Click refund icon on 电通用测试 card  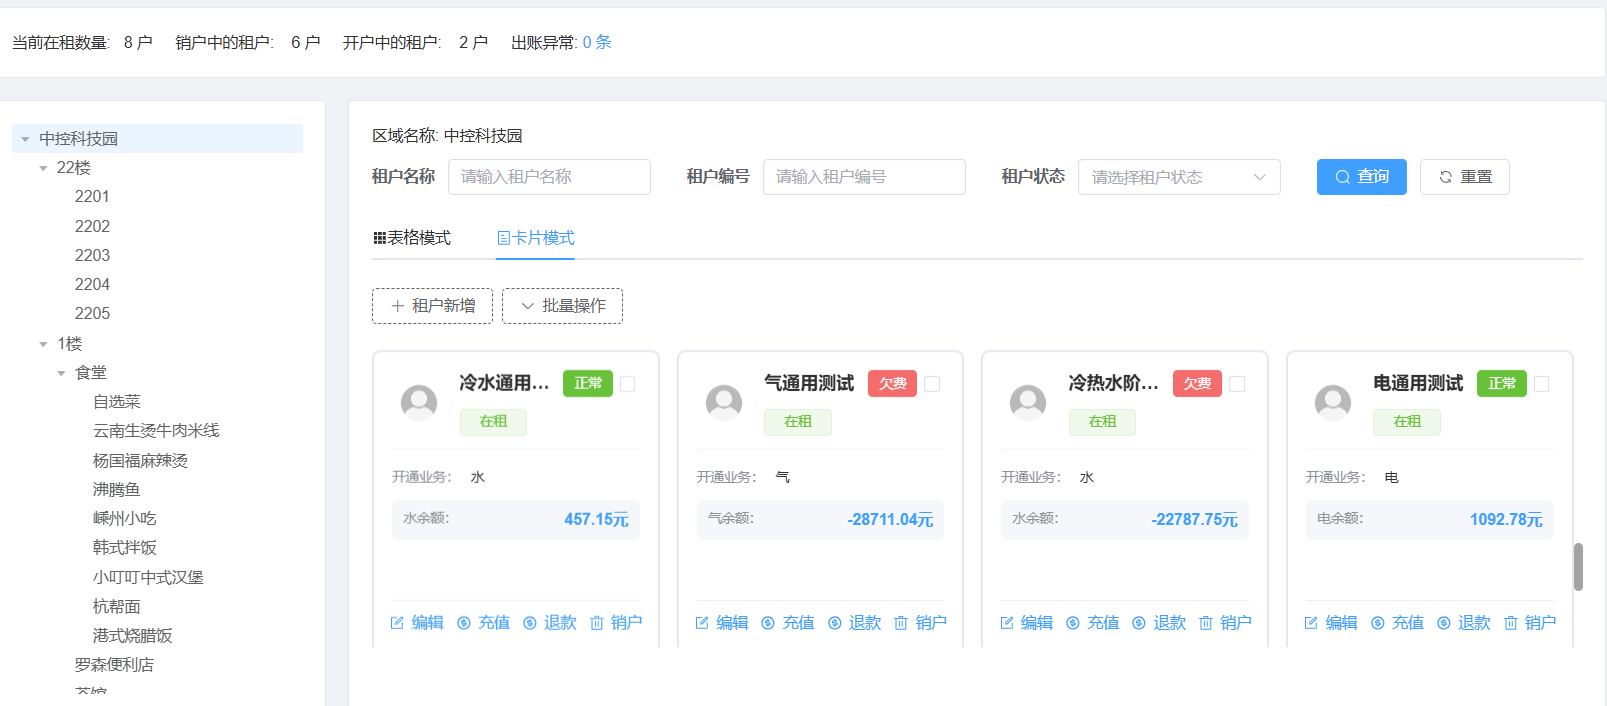tap(1444, 623)
